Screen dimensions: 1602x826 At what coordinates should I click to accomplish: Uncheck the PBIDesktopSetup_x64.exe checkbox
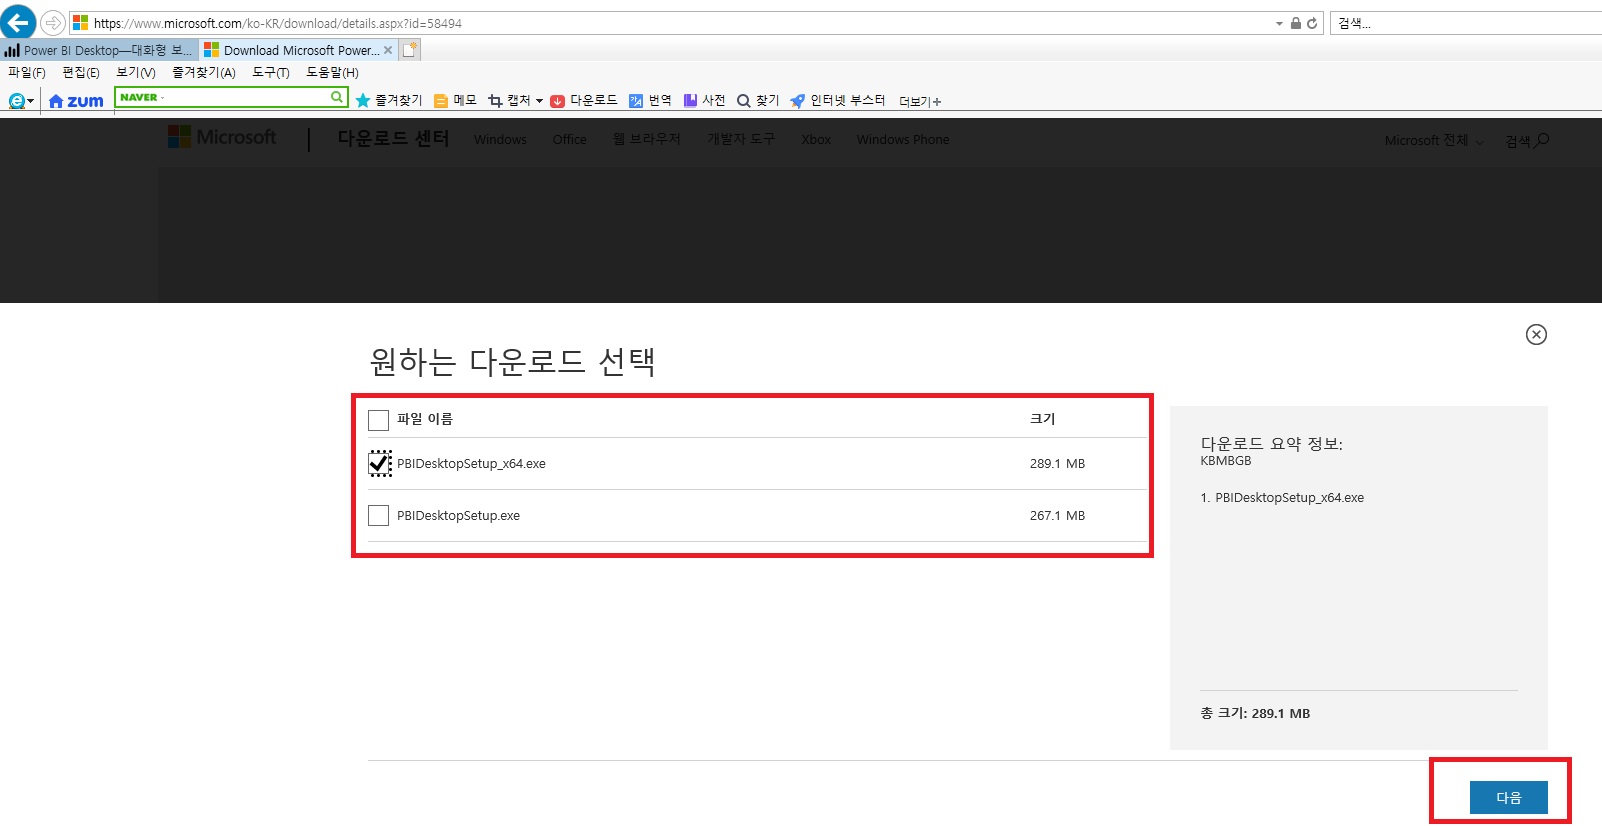tap(380, 463)
